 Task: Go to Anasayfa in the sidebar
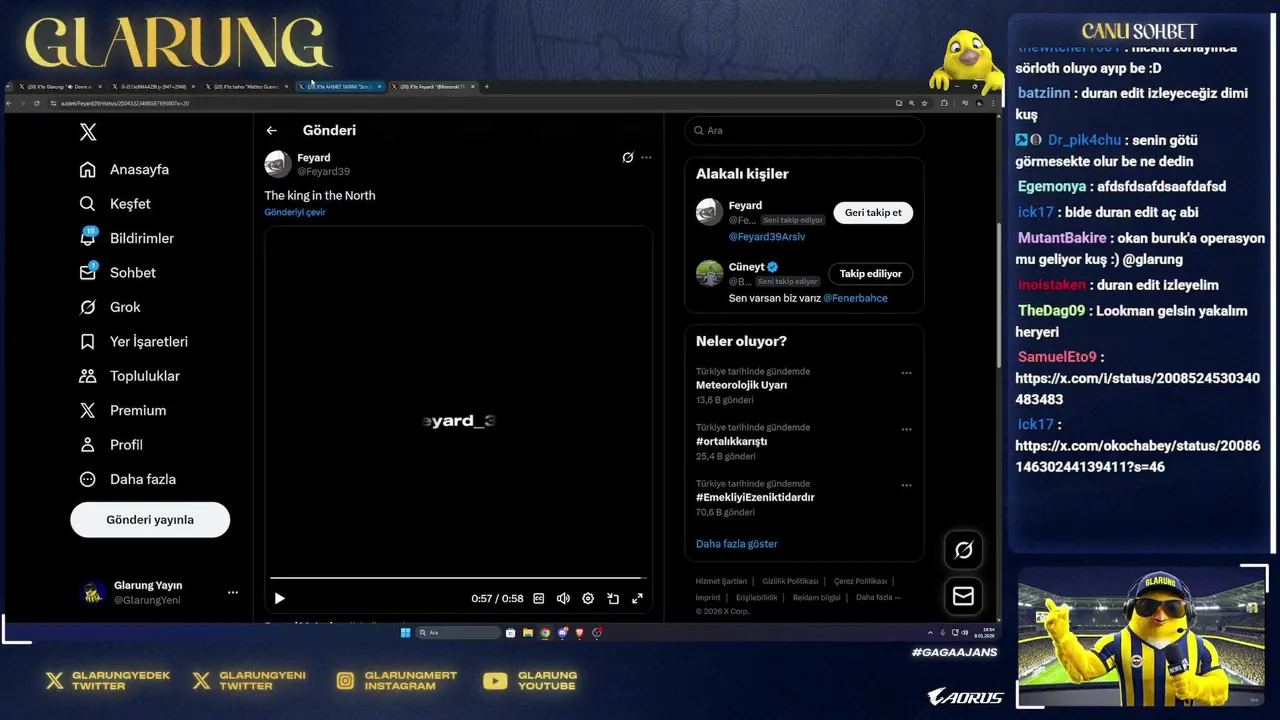(125, 169)
